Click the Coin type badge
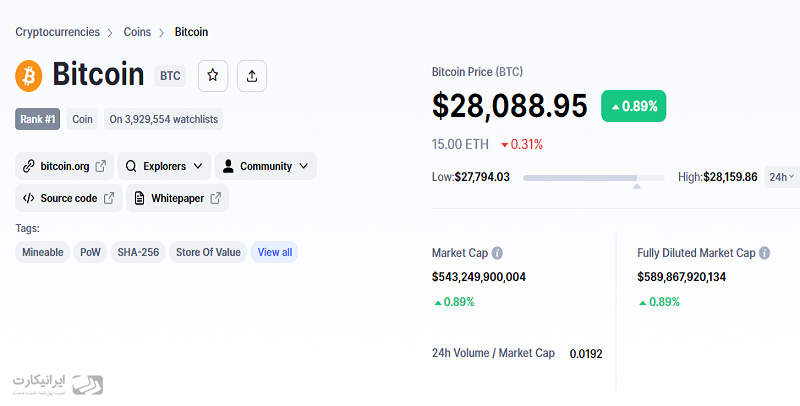 tap(82, 119)
